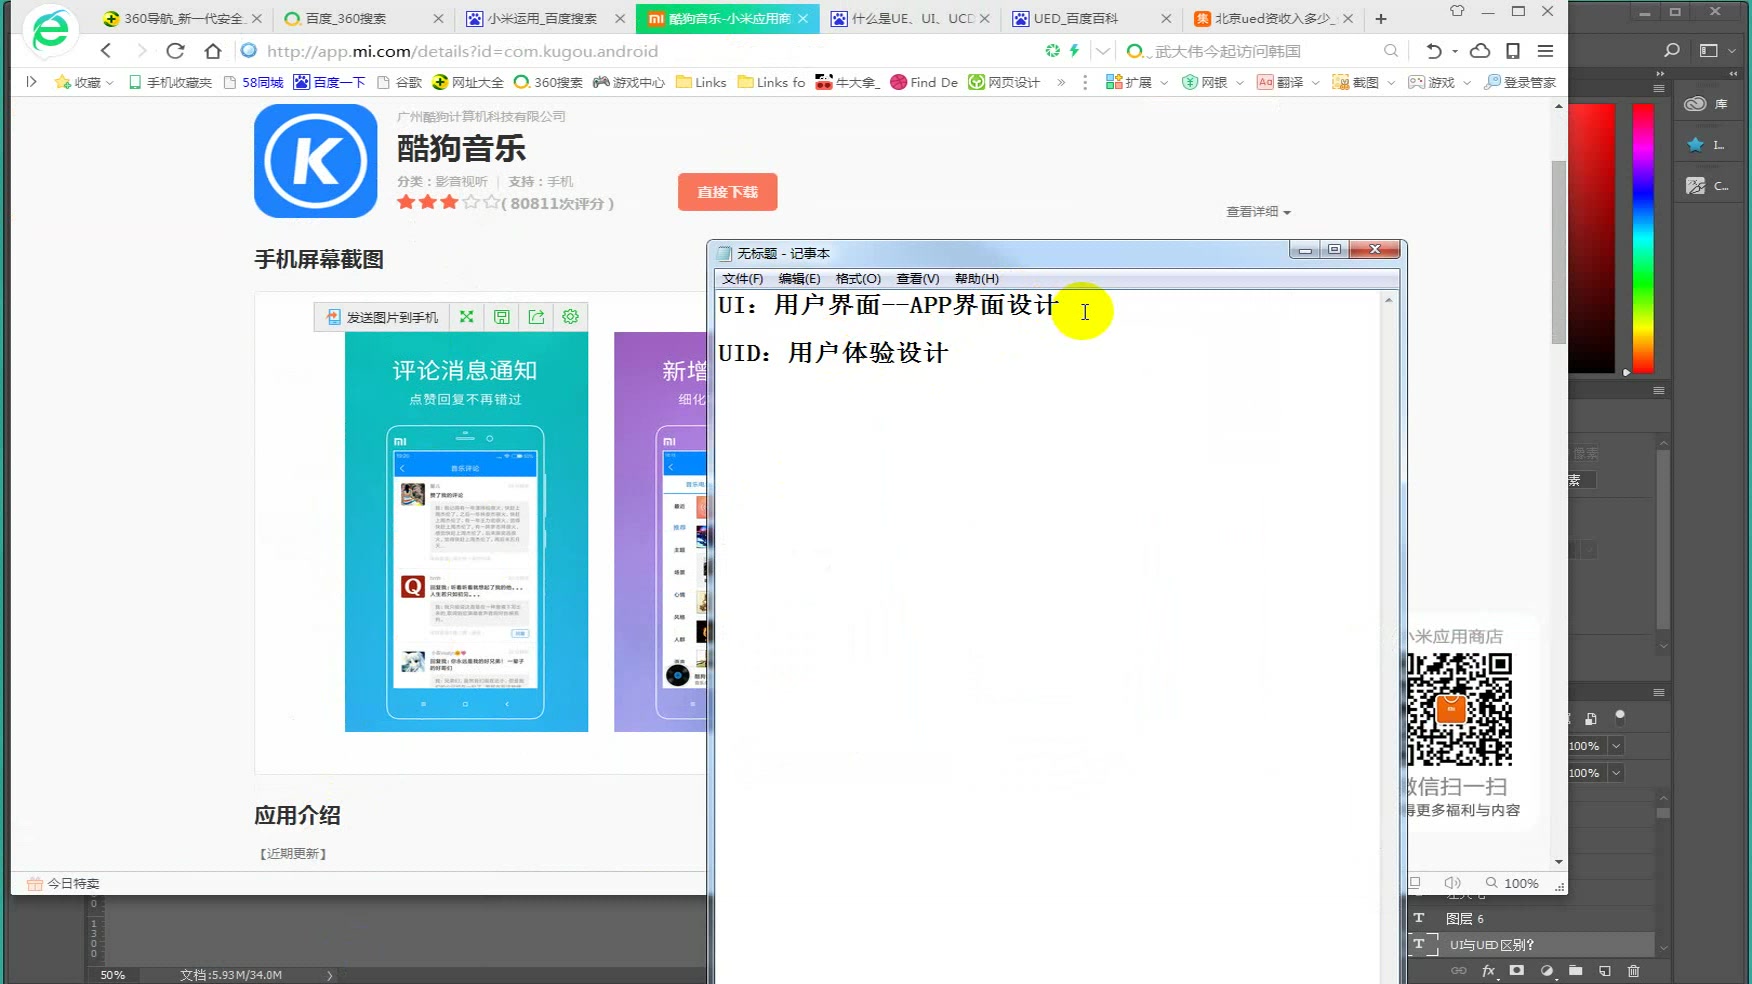This screenshot has width=1752, height=984.
Task: Click the link layers icon in Photoshop
Action: [1459, 971]
